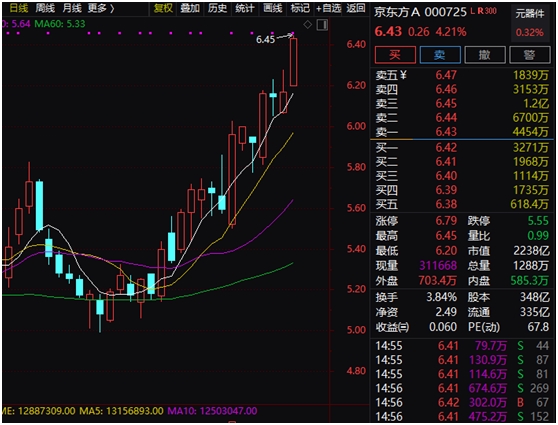Select the 卖四 price 6.46

[446, 89]
